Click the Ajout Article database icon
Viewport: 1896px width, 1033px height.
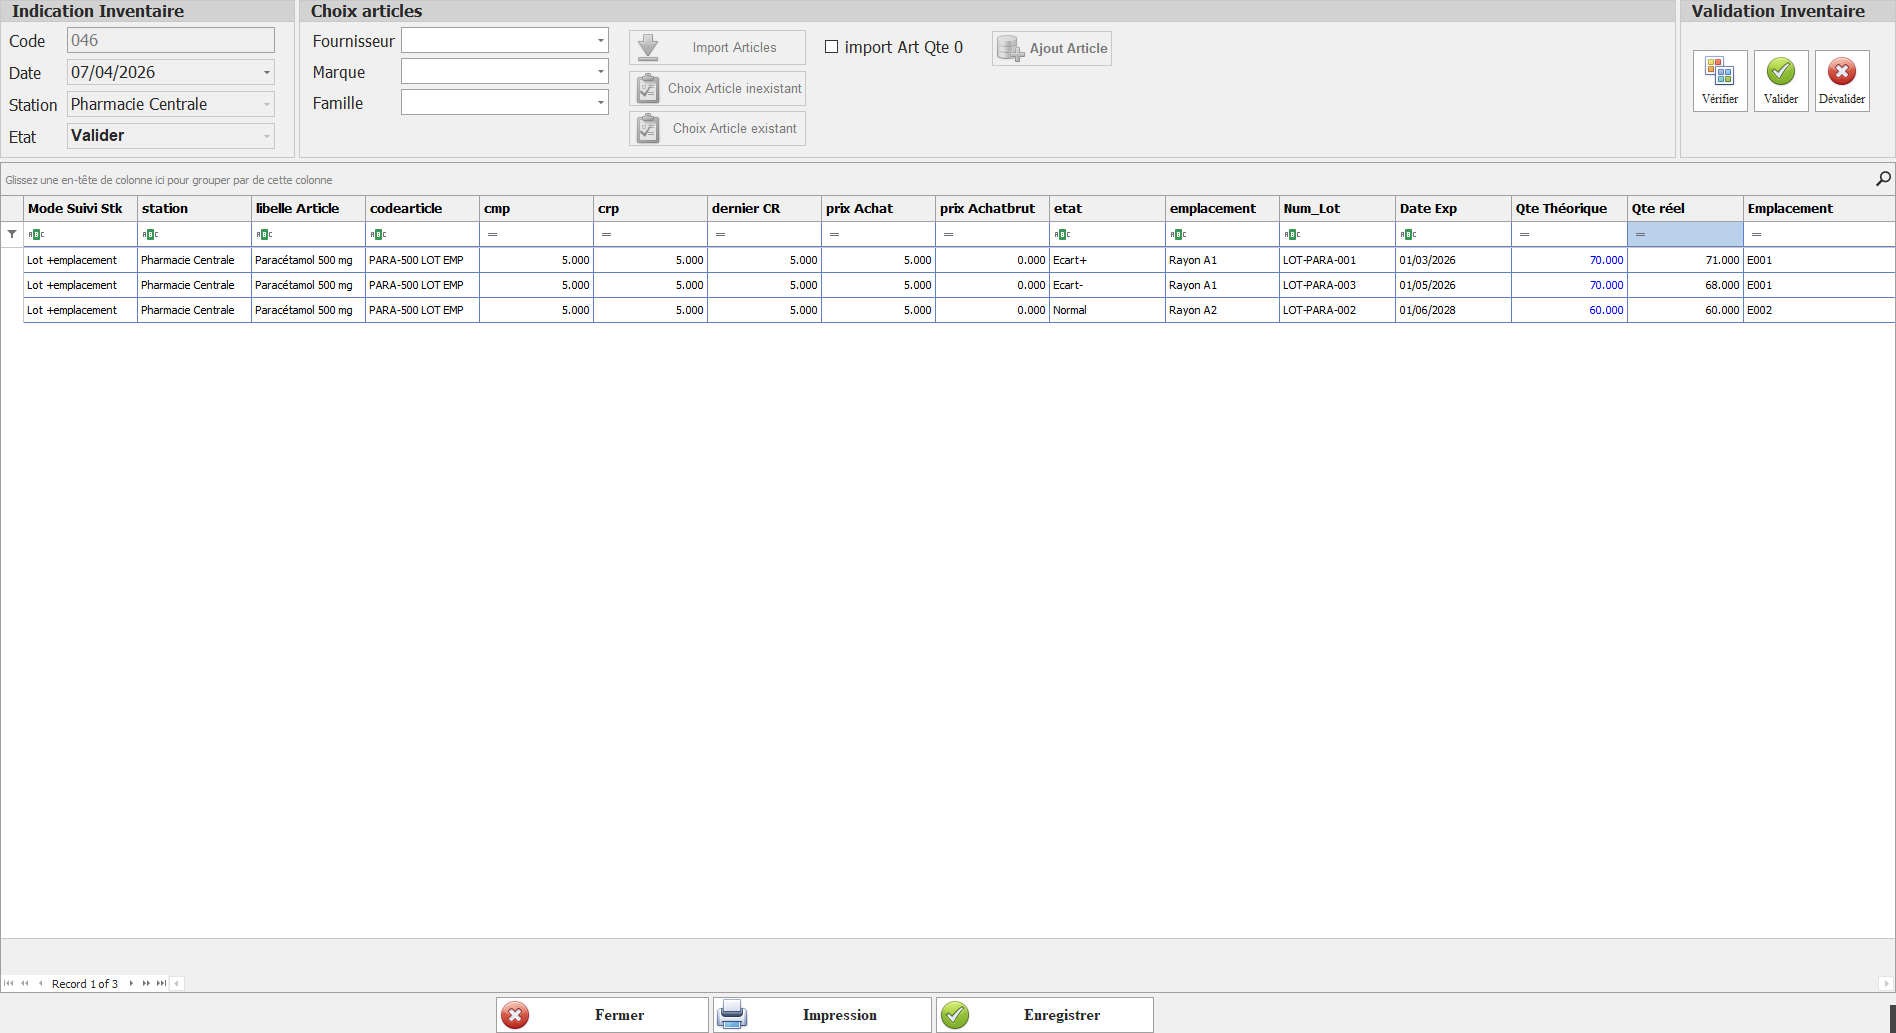(x=1010, y=48)
